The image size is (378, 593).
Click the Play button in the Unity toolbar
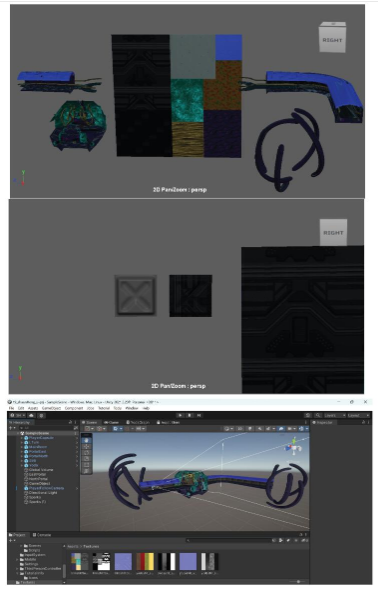(180, 415)
